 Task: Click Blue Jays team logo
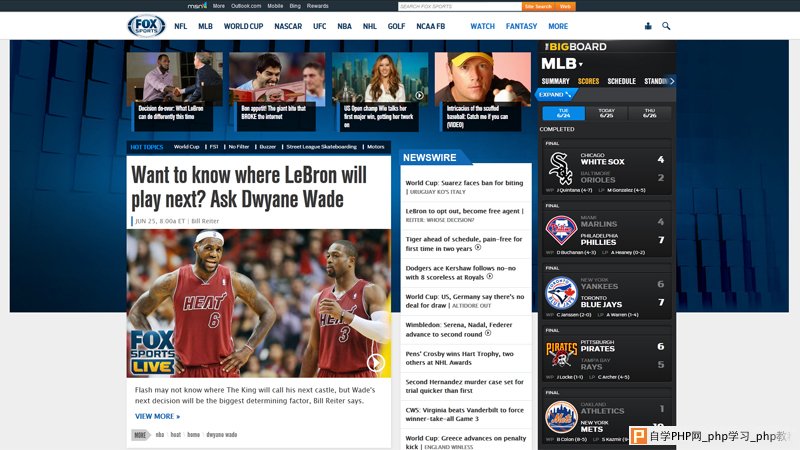(x=561, y=293)
